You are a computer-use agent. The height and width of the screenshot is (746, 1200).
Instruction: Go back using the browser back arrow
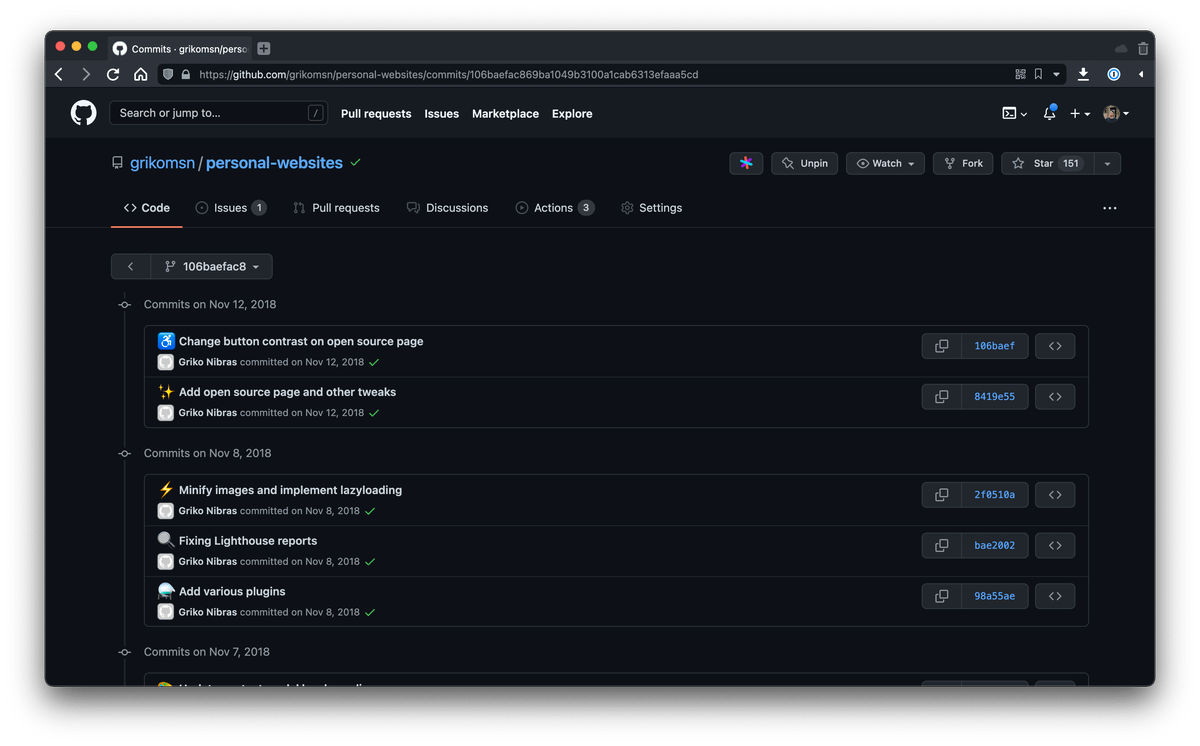59,74
